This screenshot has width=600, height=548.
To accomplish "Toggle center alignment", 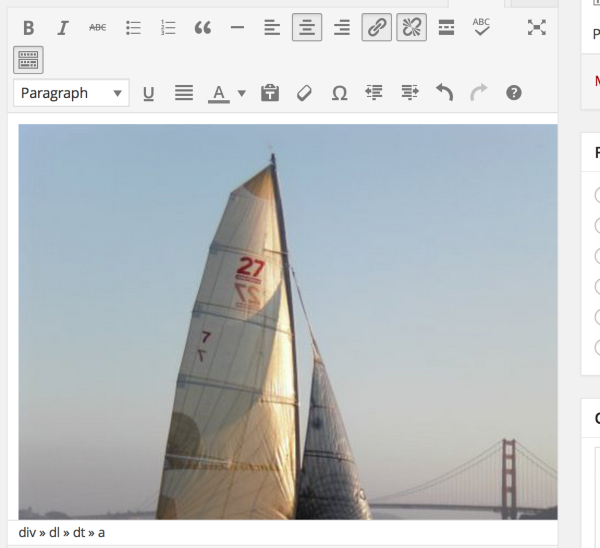I will [x=307, y=28].
